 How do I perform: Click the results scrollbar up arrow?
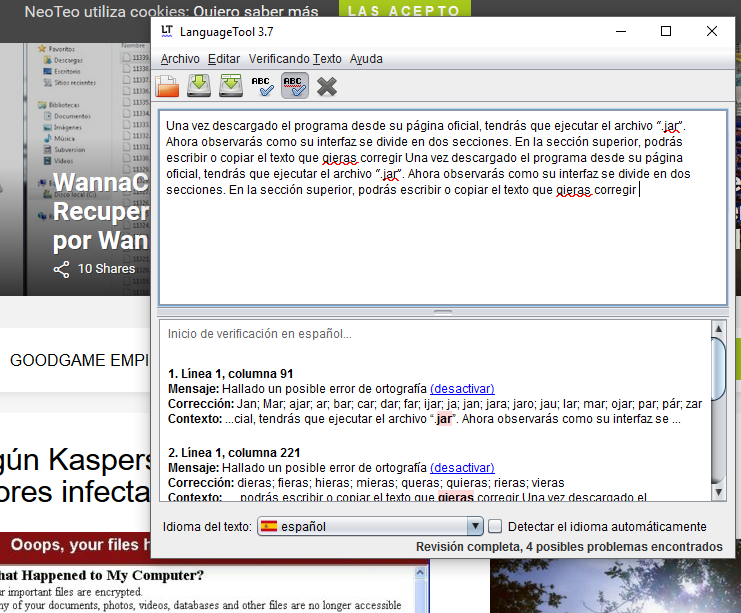tap(718, 328)
